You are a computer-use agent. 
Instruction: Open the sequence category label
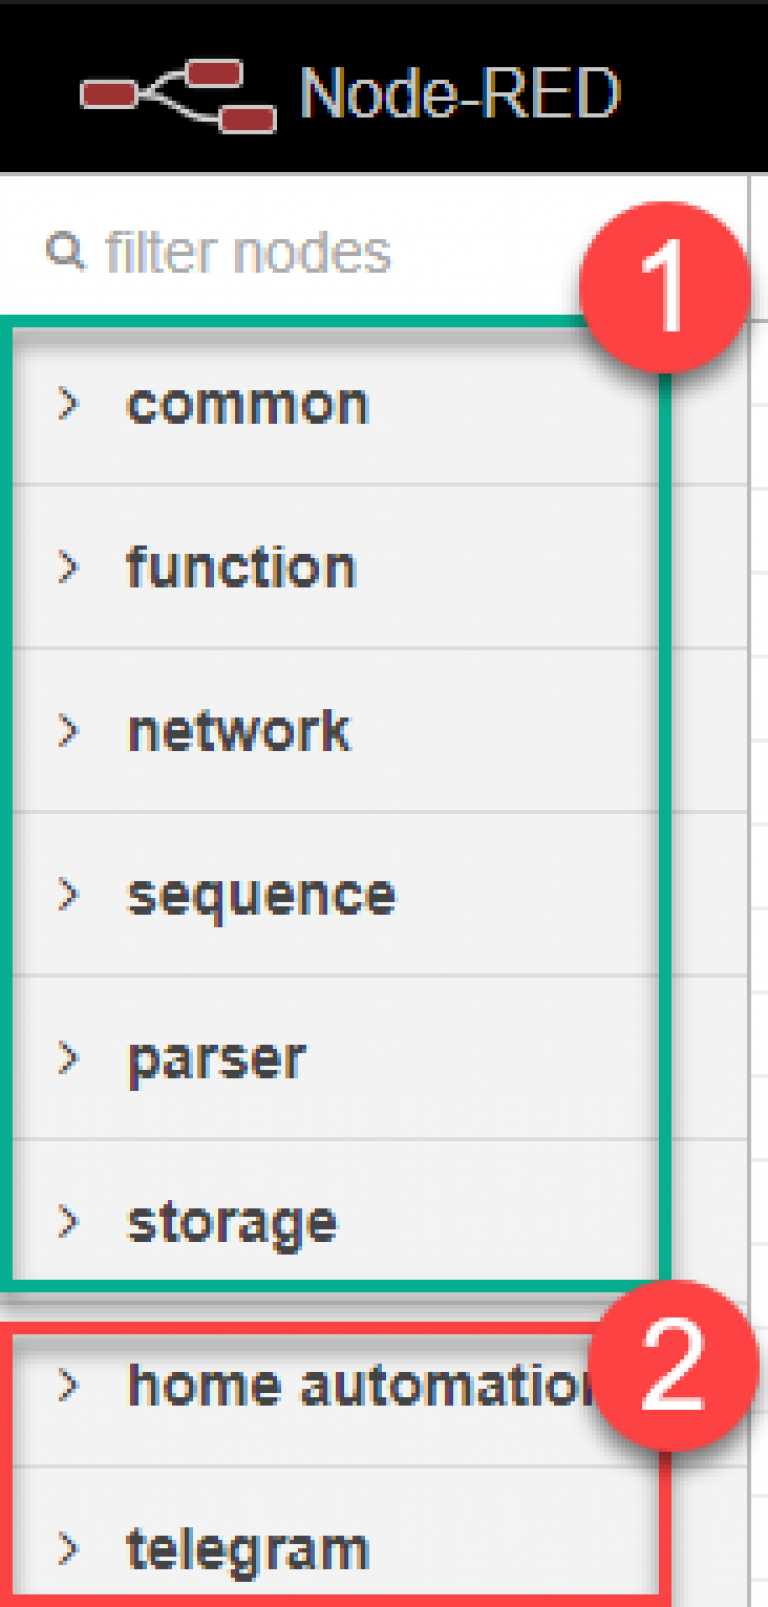tap(262, 896)
